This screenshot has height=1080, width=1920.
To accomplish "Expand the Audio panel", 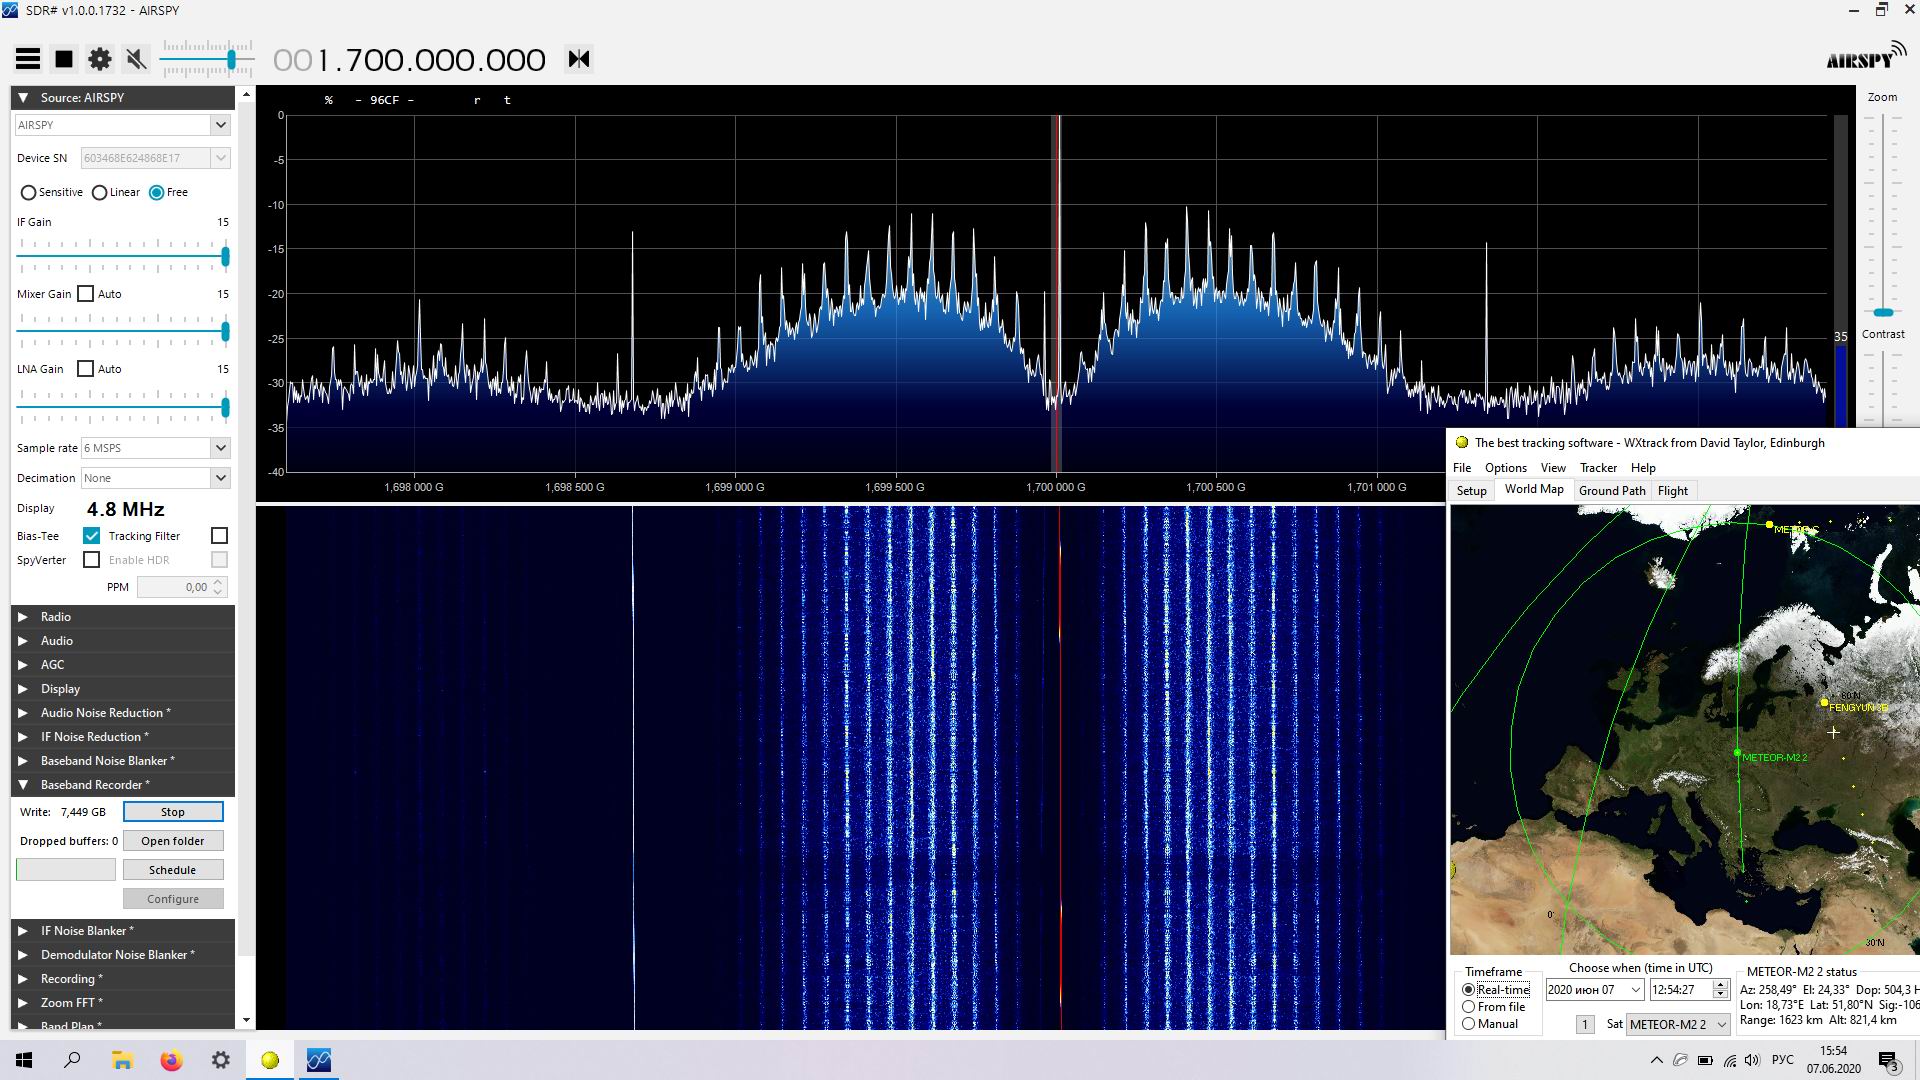I will click(23, 641).
